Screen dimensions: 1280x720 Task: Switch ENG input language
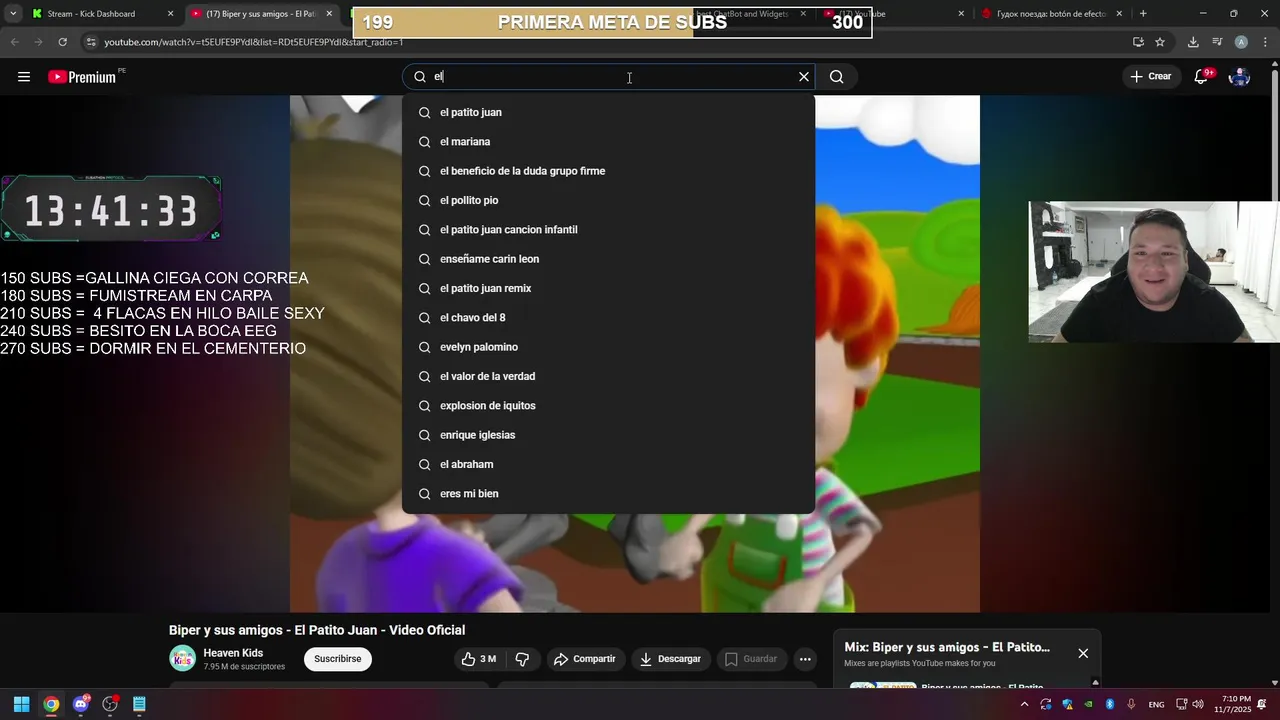[1156, 704]
